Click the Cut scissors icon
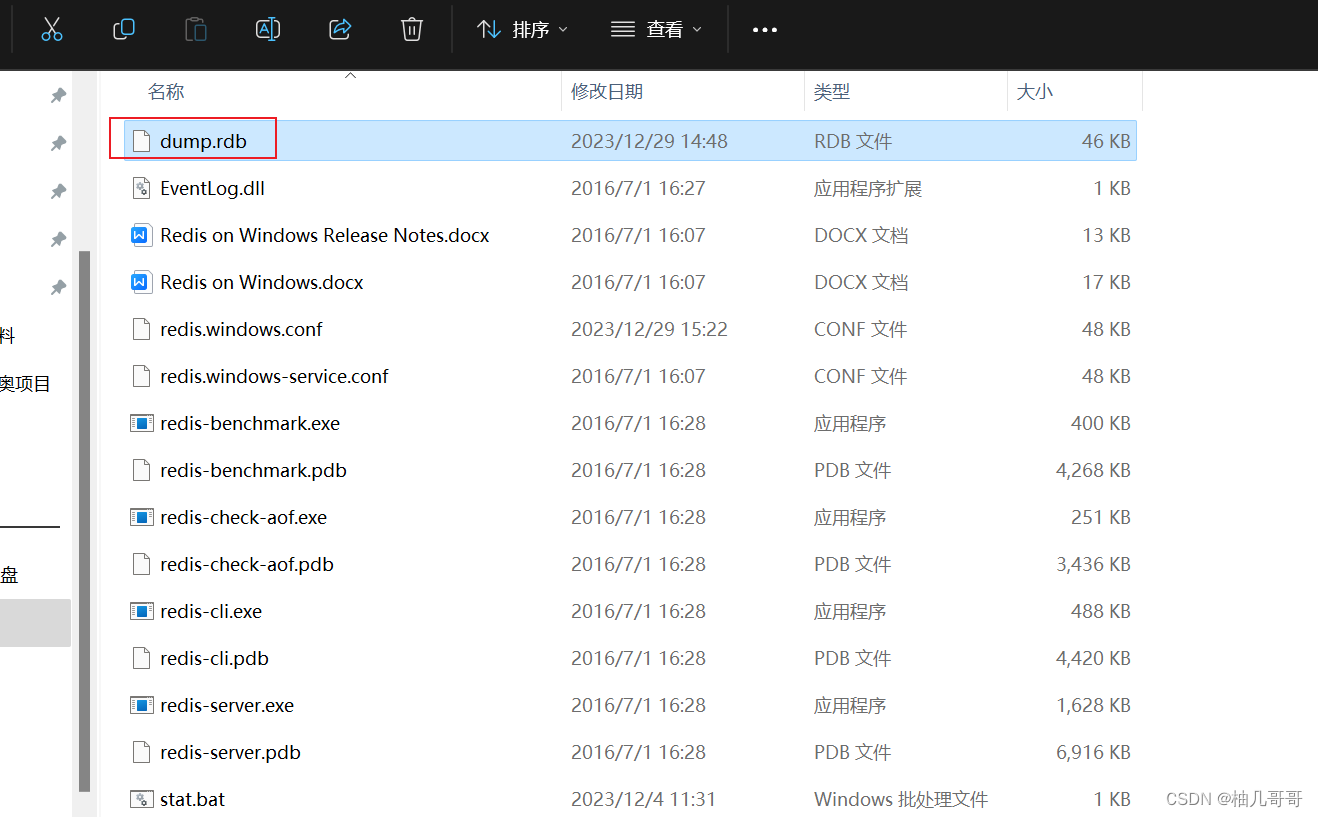 point(52,30)
